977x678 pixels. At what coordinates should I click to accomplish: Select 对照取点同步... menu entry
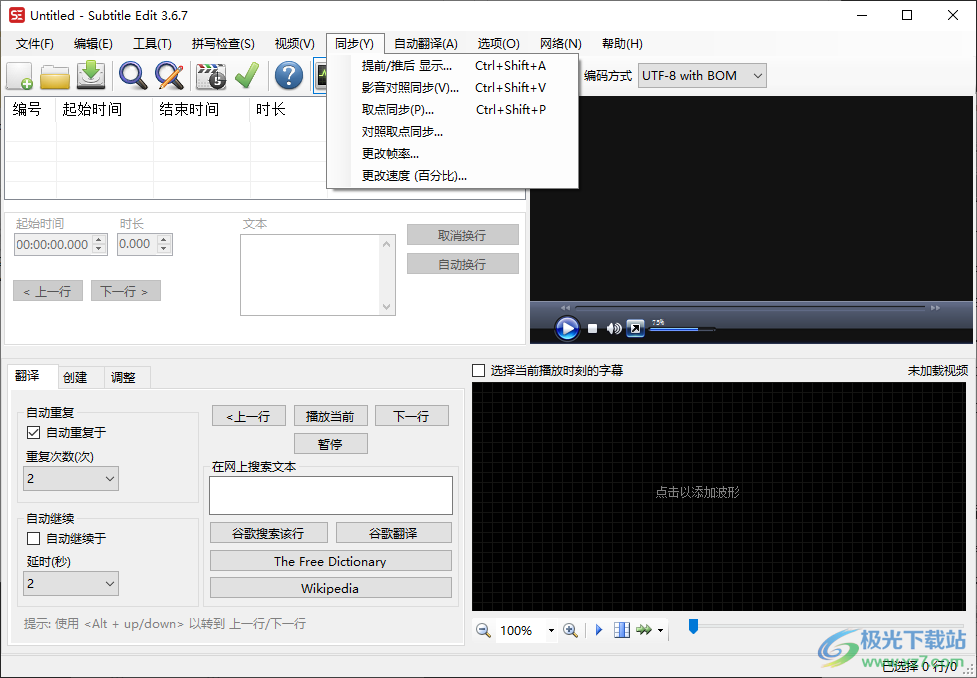click(x=453, y=132)
